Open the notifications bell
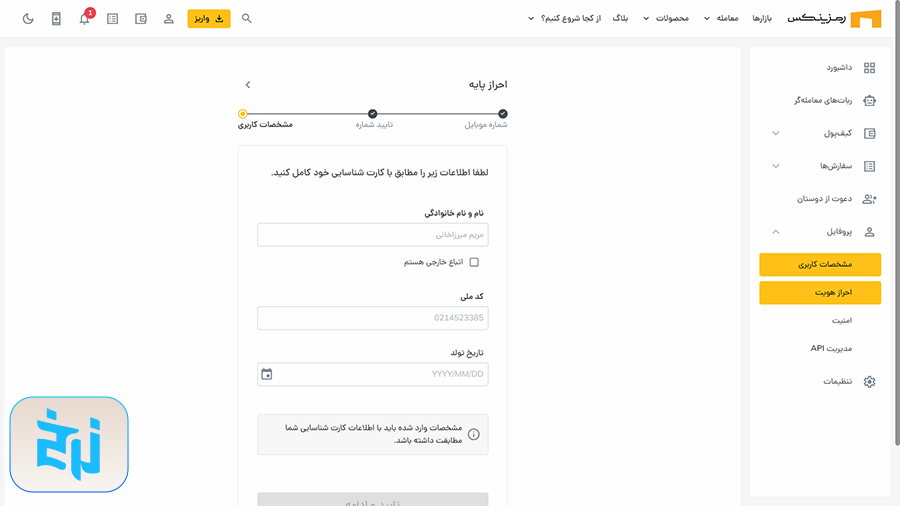The width and height of the screenshot is (900, 506). point(84,18)
